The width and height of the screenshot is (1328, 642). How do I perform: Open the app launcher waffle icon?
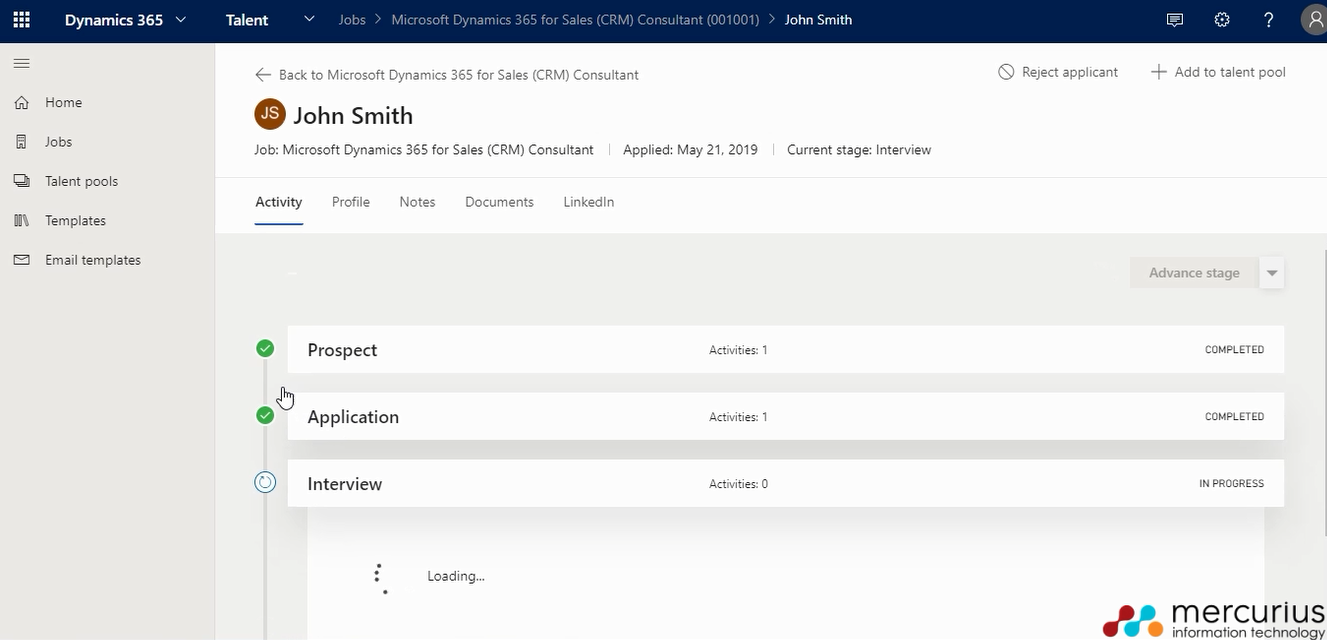point(21,20)
